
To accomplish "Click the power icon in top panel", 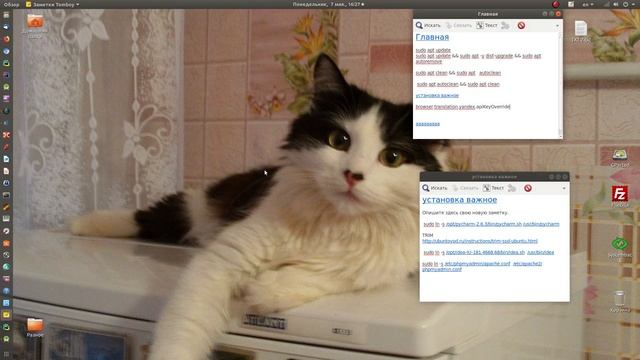I will tap(626, 4).
